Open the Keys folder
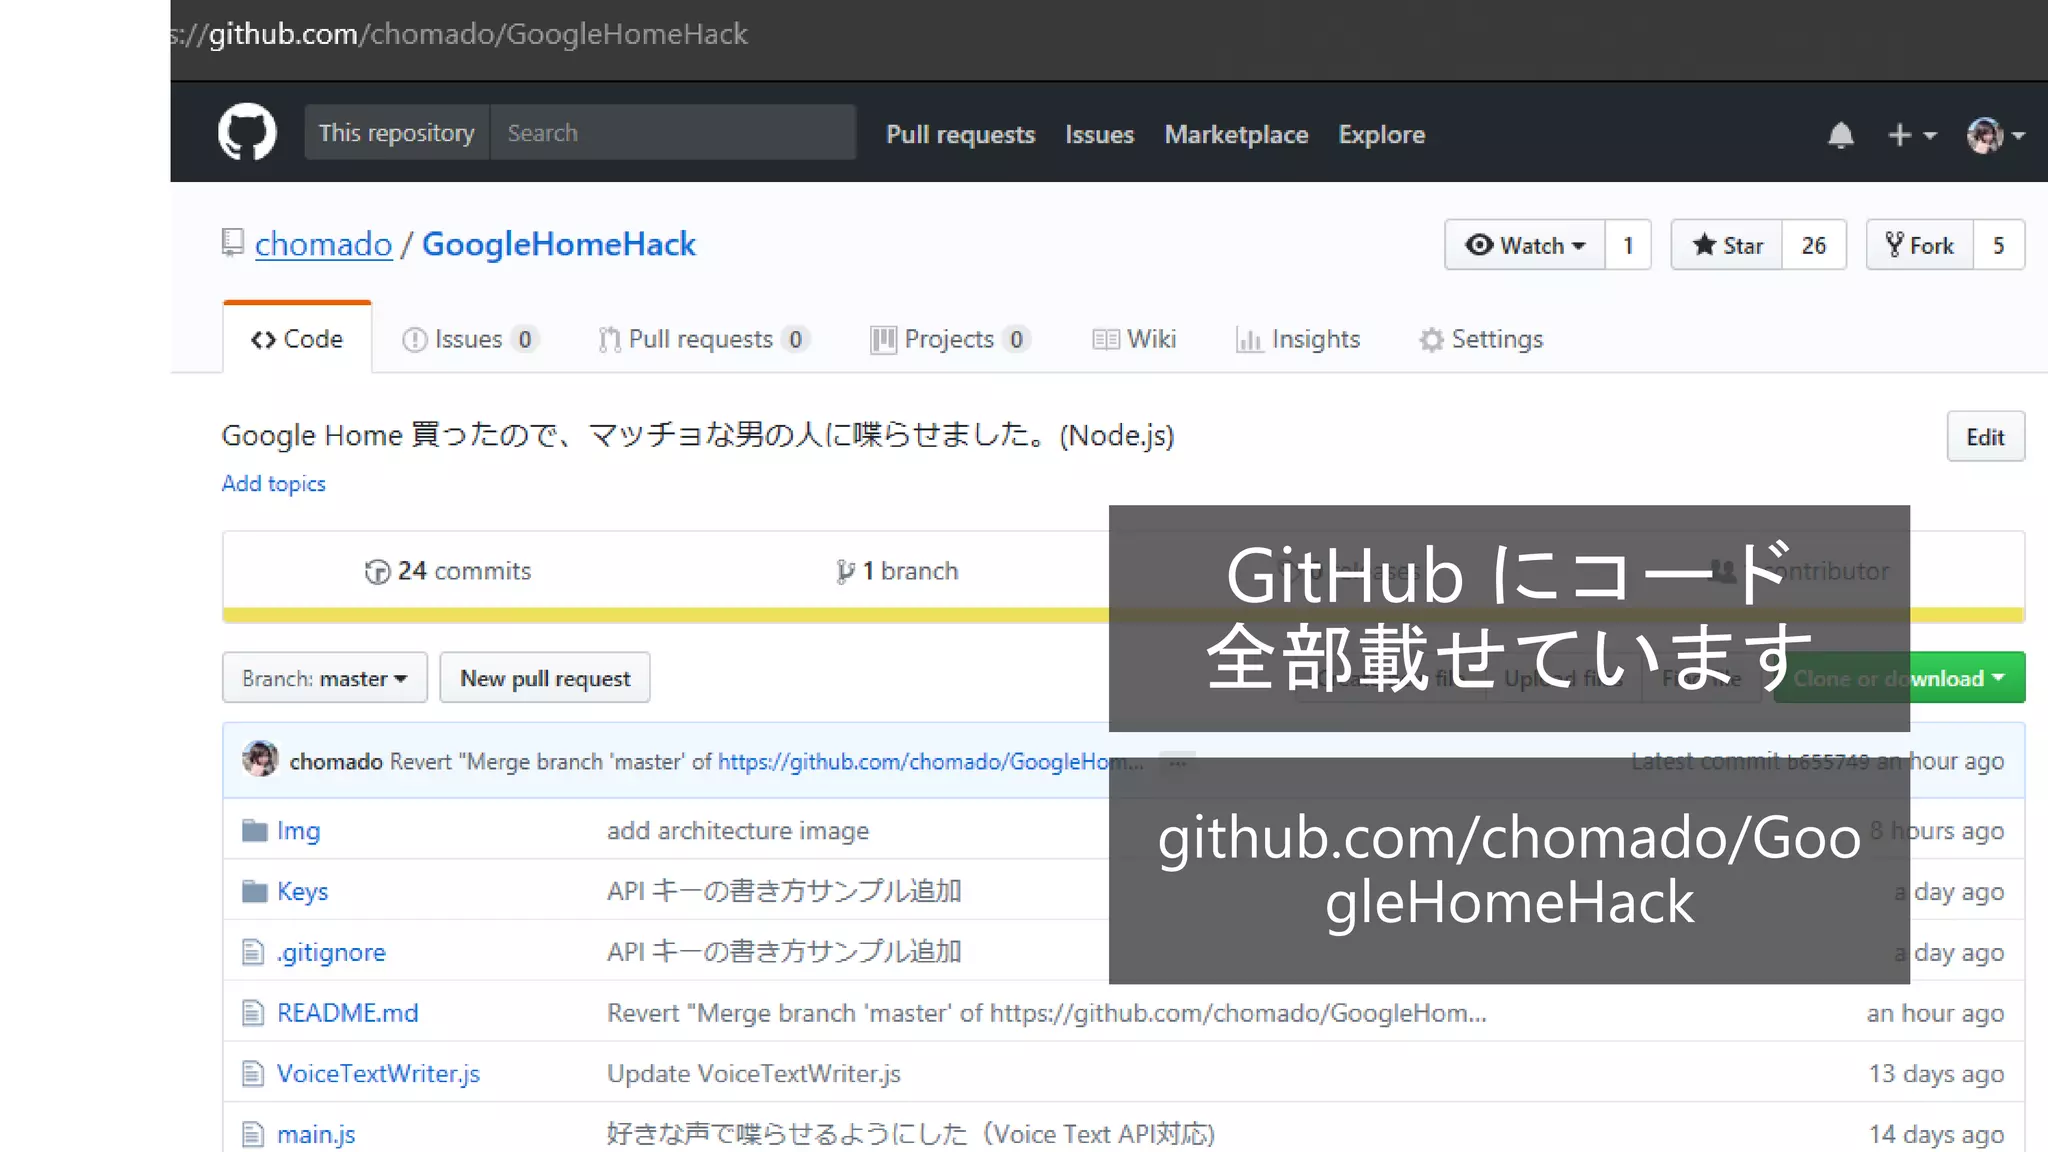The width and height of the screenshot is (2048, 1152). 302,891
